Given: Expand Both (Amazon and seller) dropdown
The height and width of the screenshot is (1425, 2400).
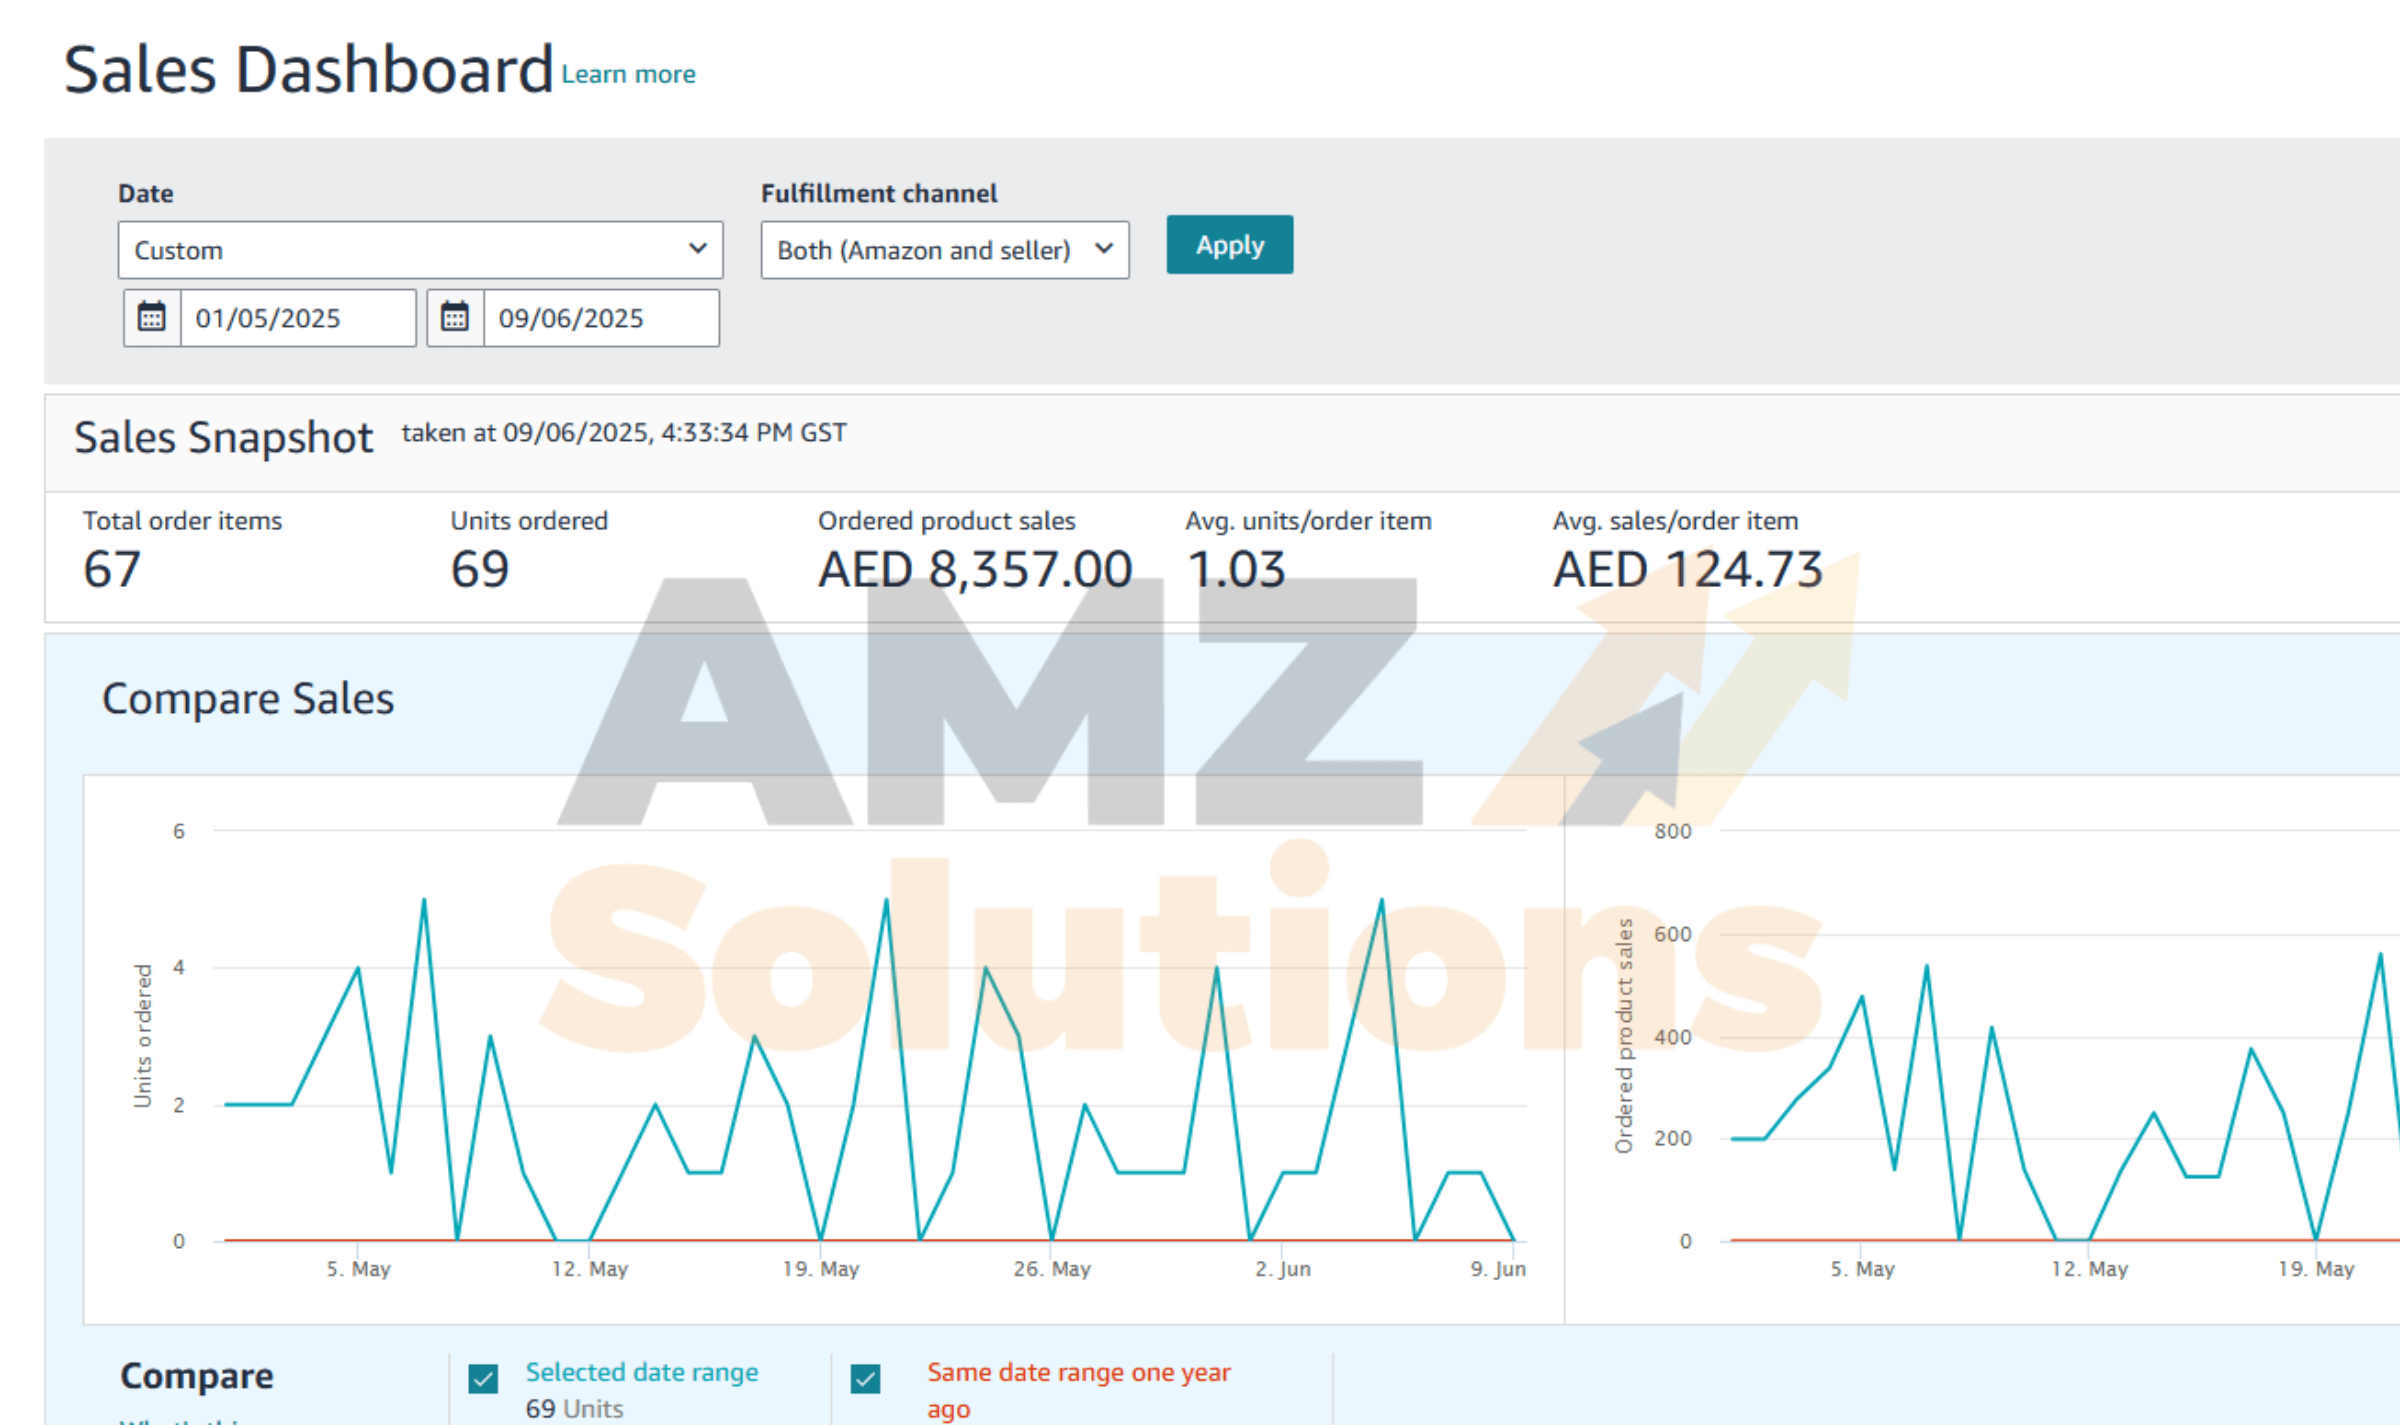Looking at the screenshot, I should point(944,250).
